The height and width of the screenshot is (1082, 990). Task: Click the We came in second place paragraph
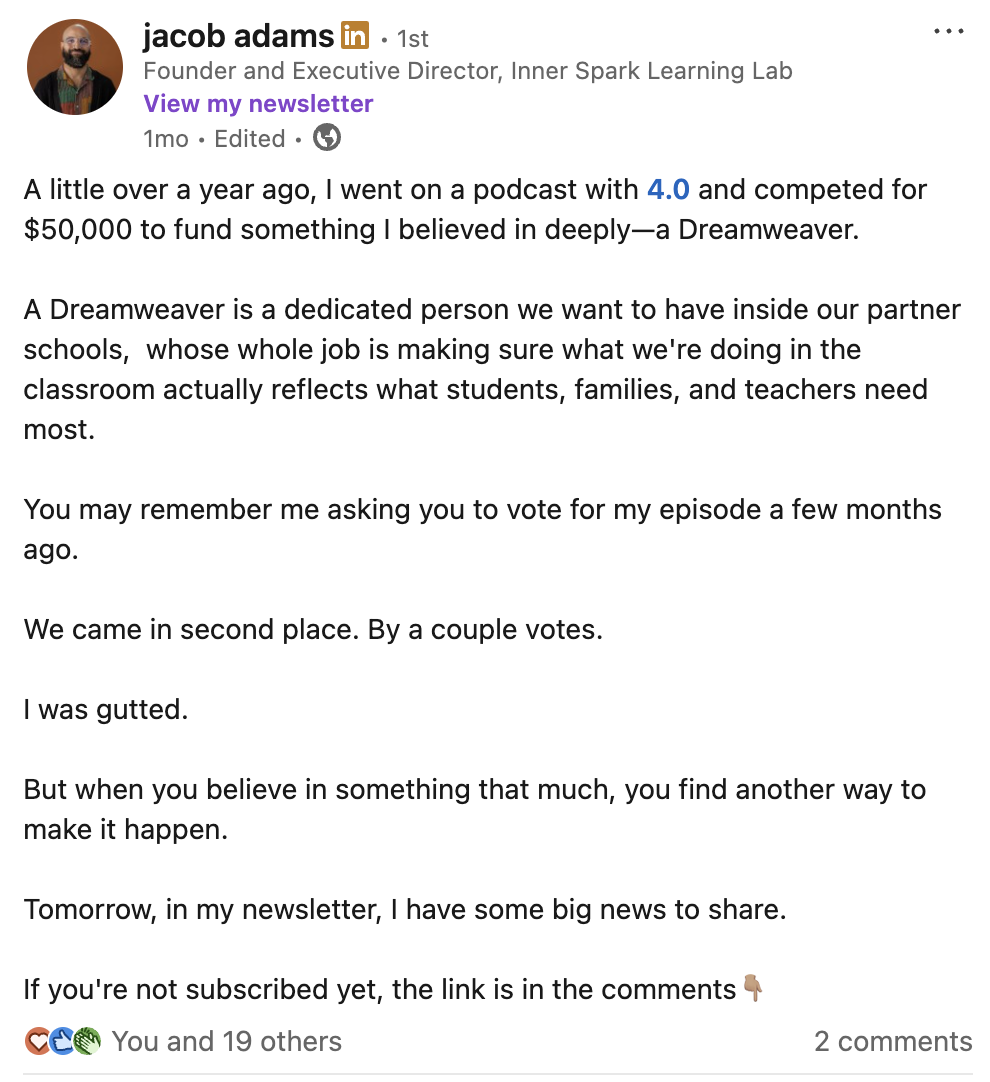click(x=313, y=629)
